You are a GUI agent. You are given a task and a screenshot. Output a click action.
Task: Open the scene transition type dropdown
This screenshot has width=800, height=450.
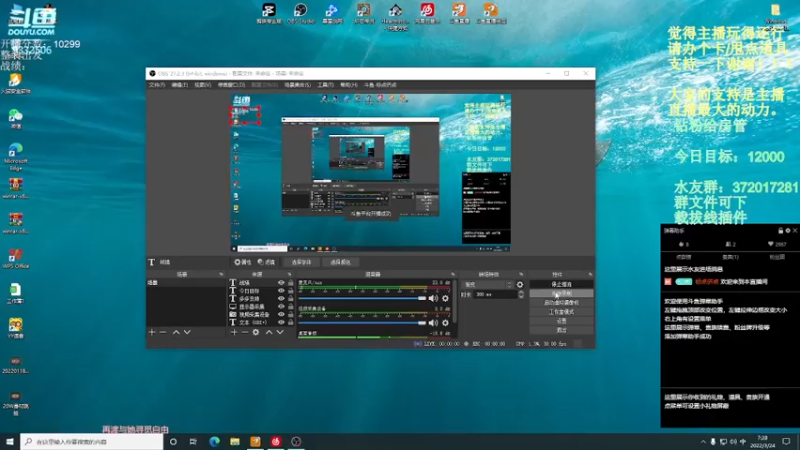[x=487, y=285]
